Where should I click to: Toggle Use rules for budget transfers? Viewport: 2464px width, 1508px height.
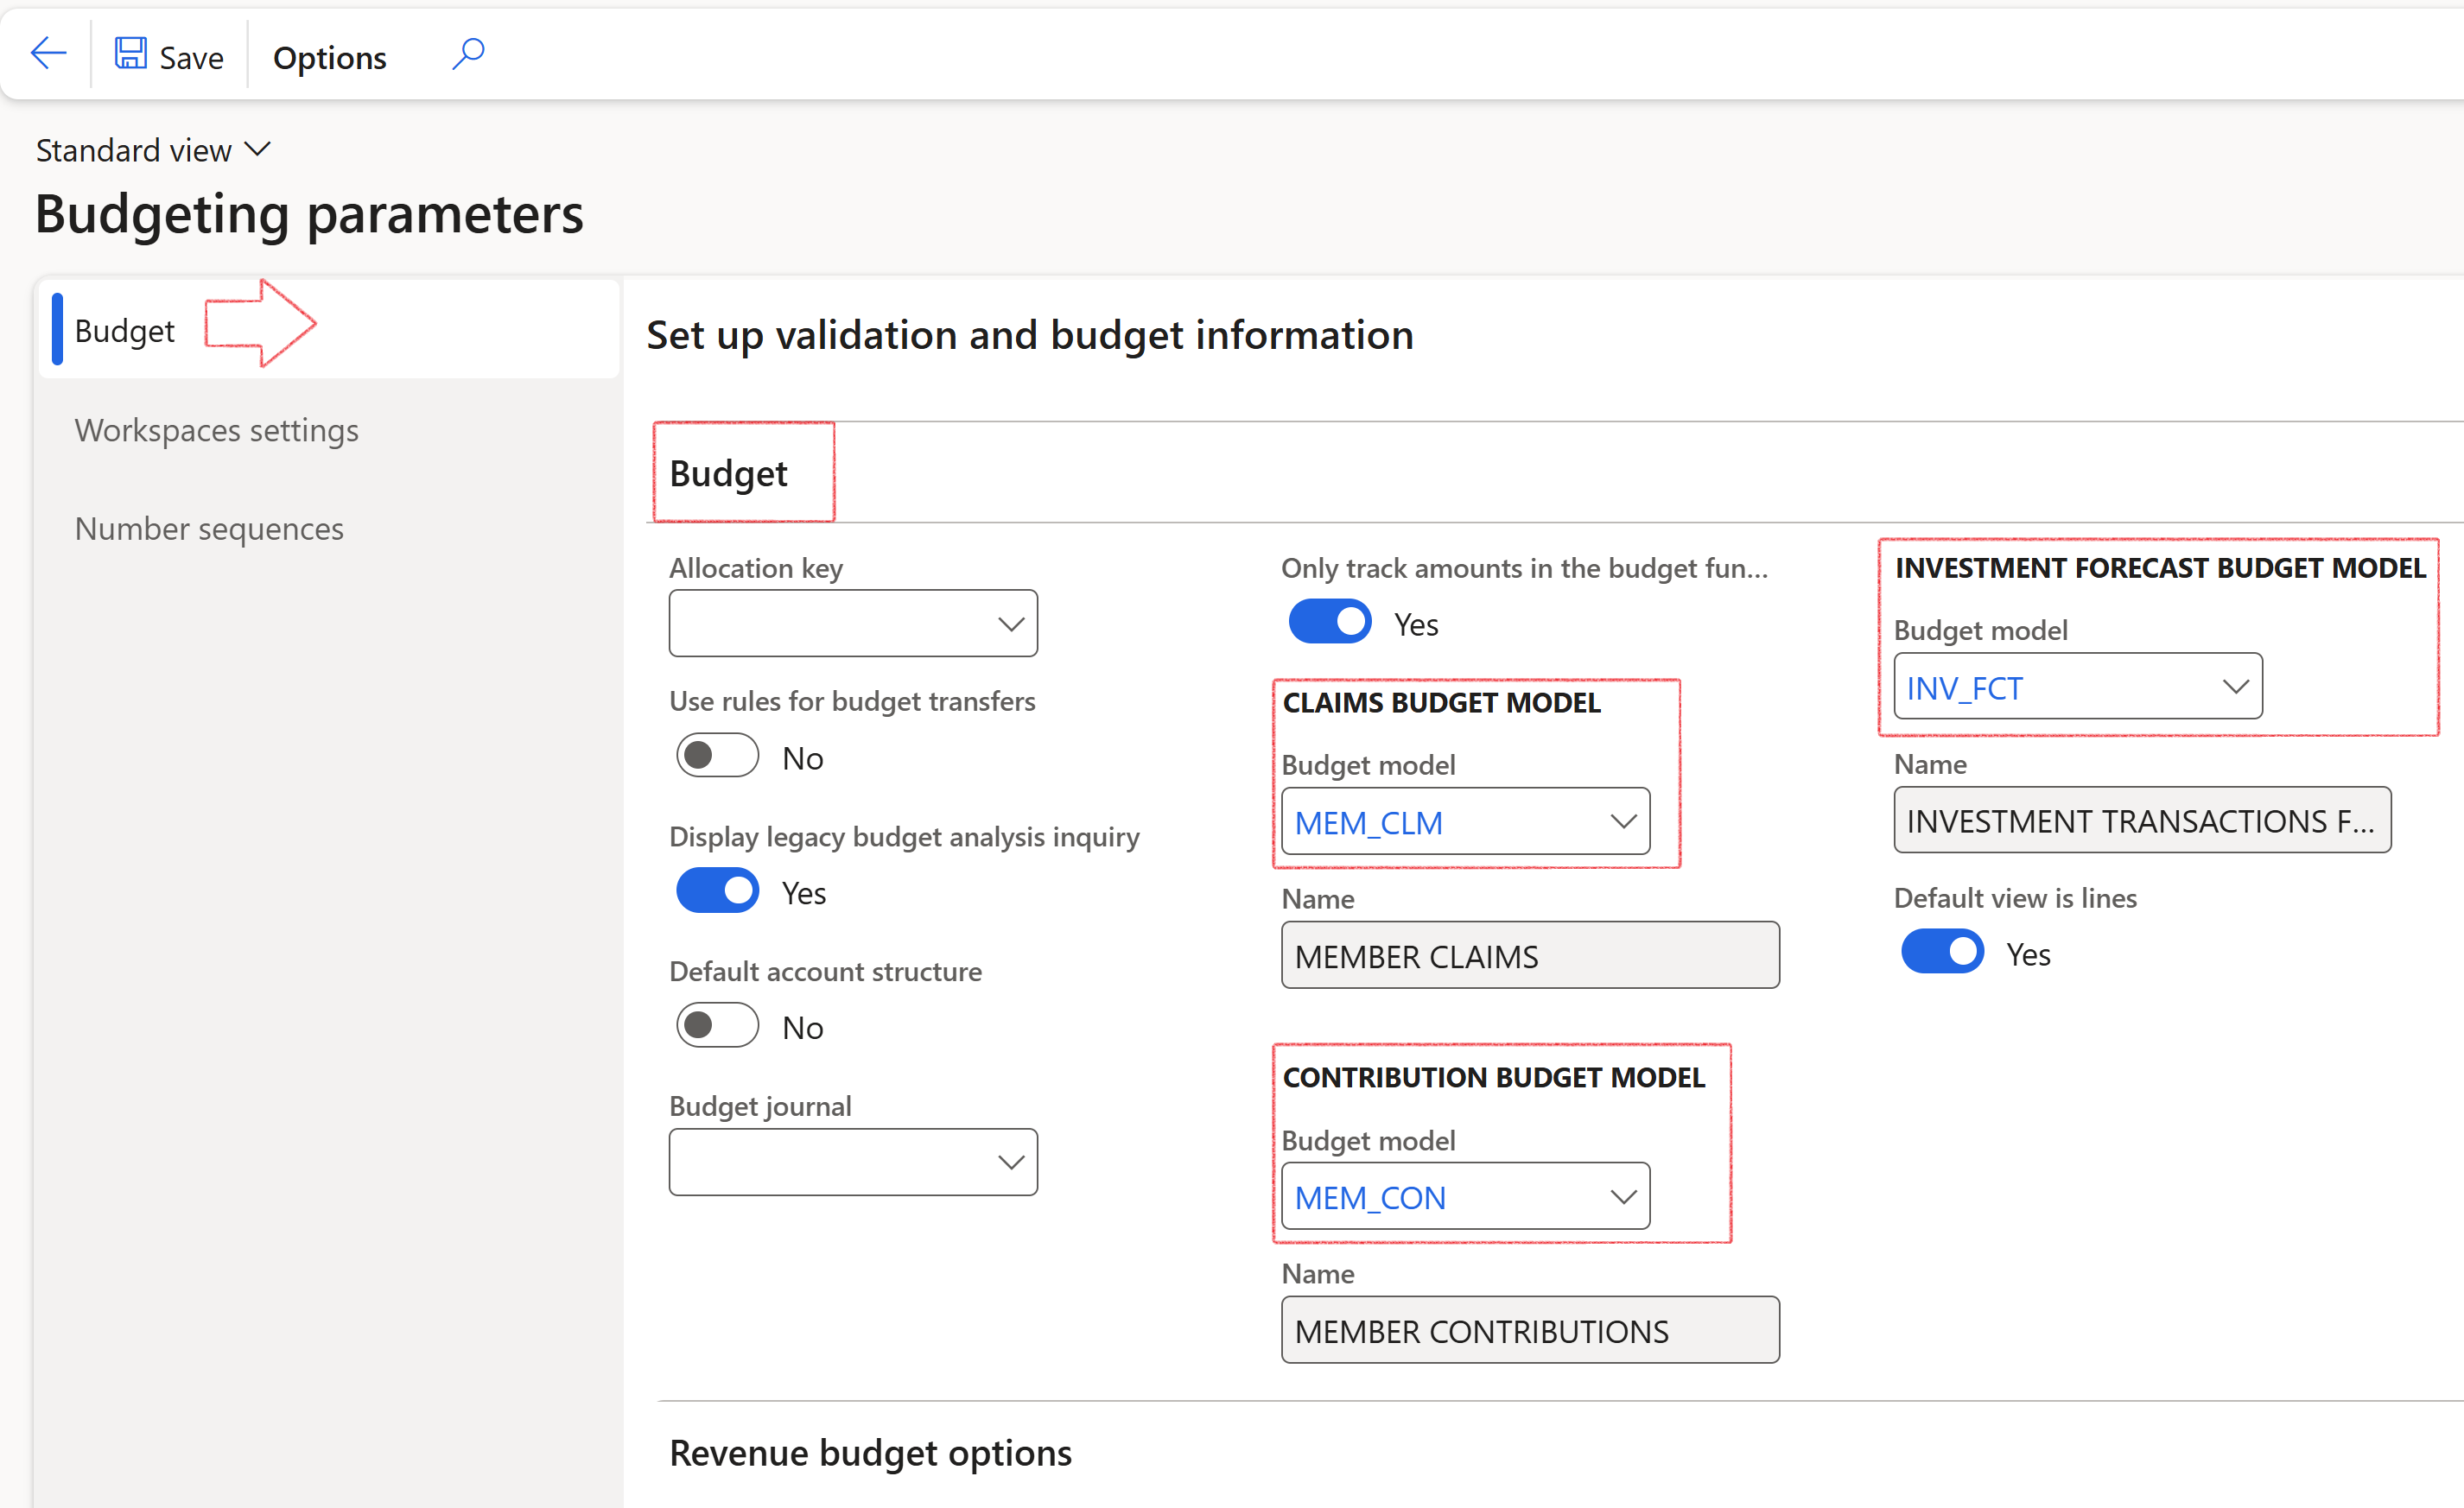pyautogui.click(x=717, y=756)
